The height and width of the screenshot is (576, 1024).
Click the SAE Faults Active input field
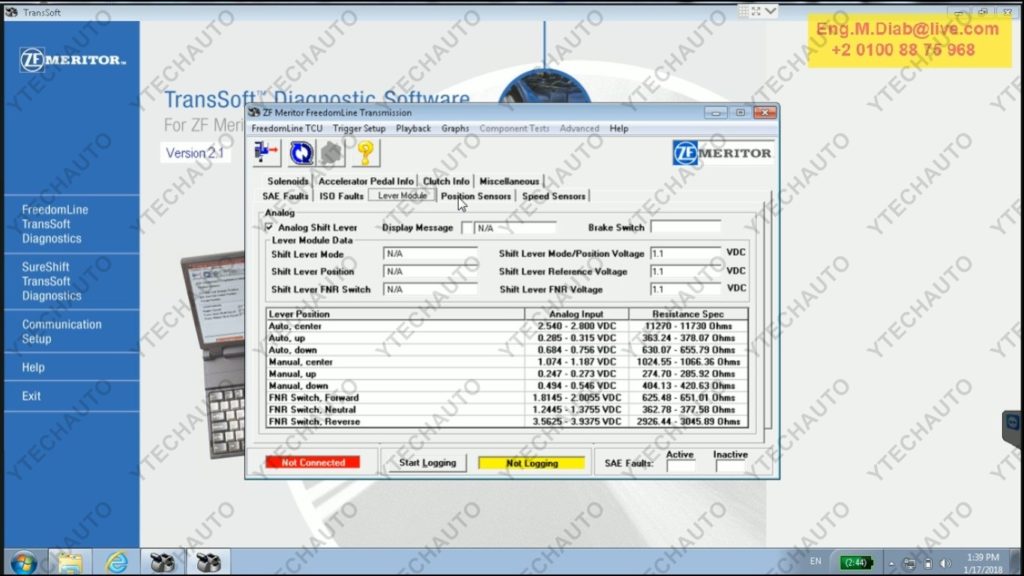coord(681,463)
